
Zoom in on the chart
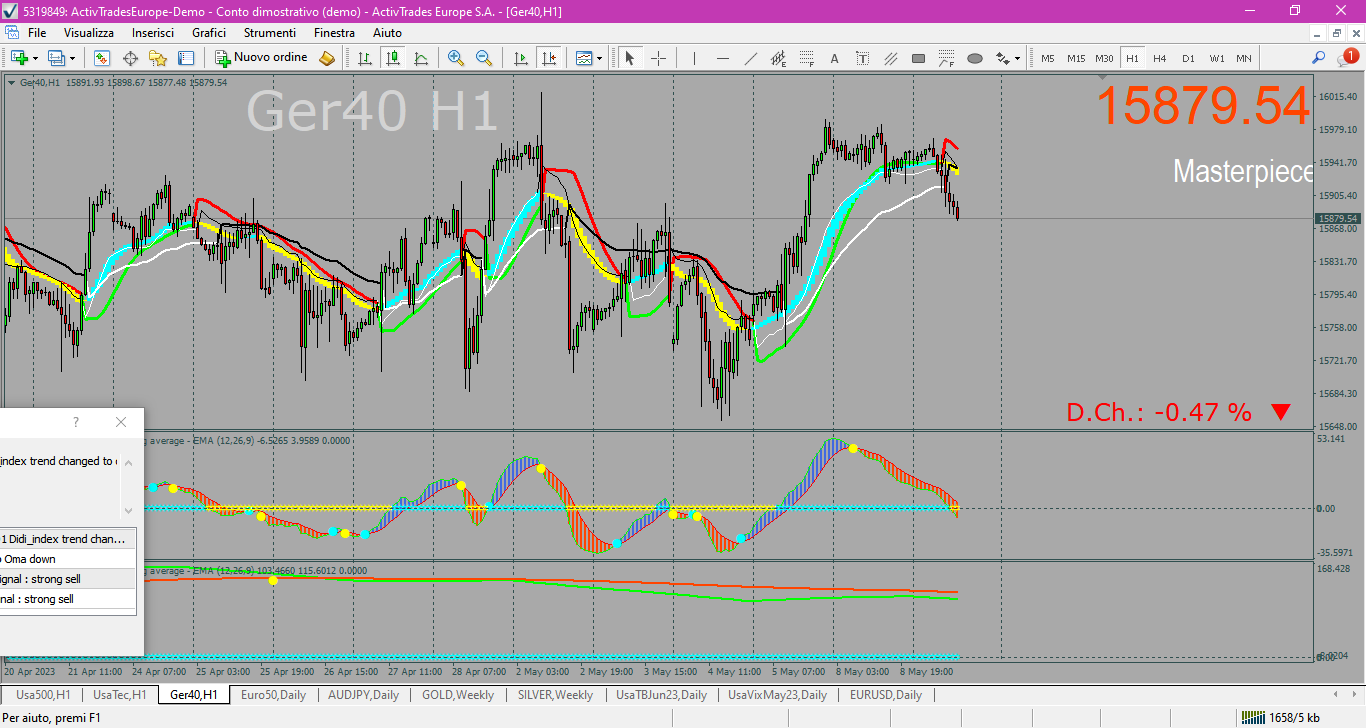coord(456,58)
